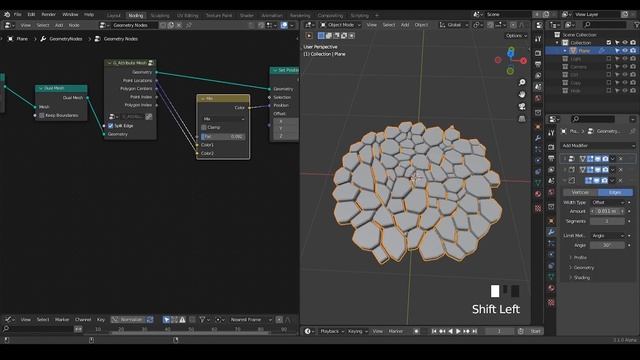This screenshot has width=640, height=360.
Task: Open the Window menu
Action: click(70, 14)
